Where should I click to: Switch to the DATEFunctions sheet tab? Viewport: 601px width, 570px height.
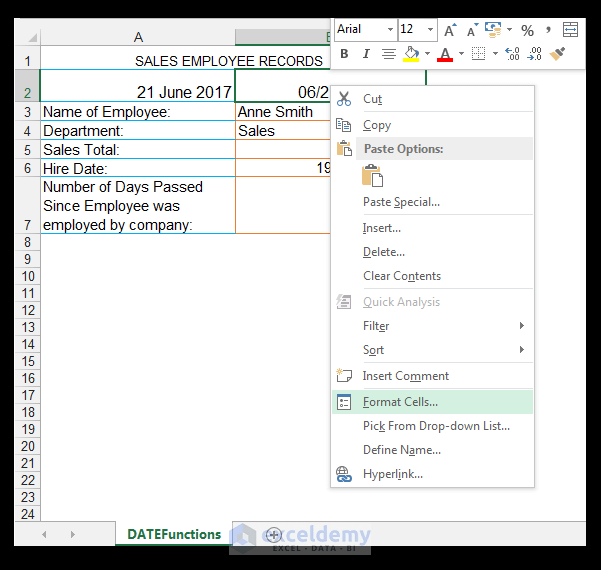(174, 534)
